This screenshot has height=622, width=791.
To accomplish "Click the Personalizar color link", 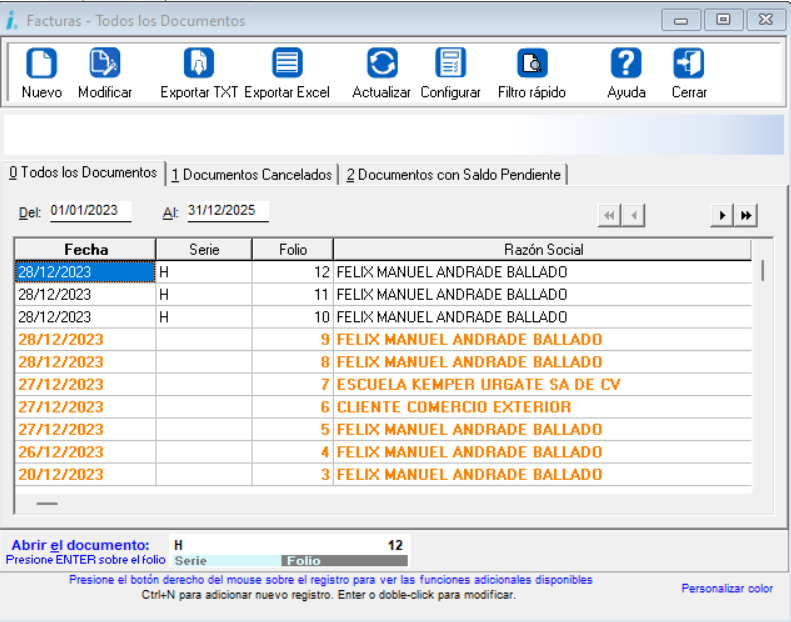I will point(726,588).
